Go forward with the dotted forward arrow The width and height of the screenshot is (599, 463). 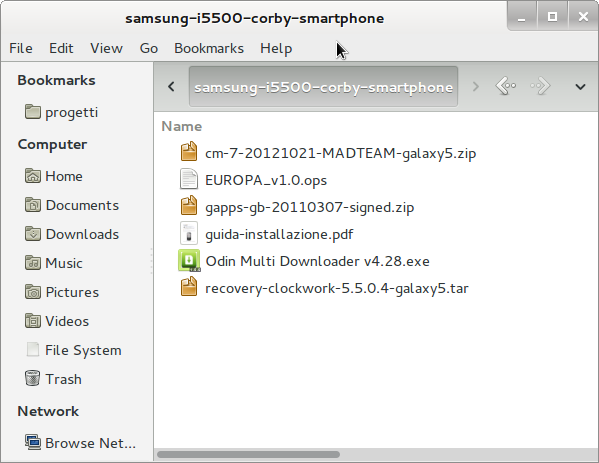540,86
